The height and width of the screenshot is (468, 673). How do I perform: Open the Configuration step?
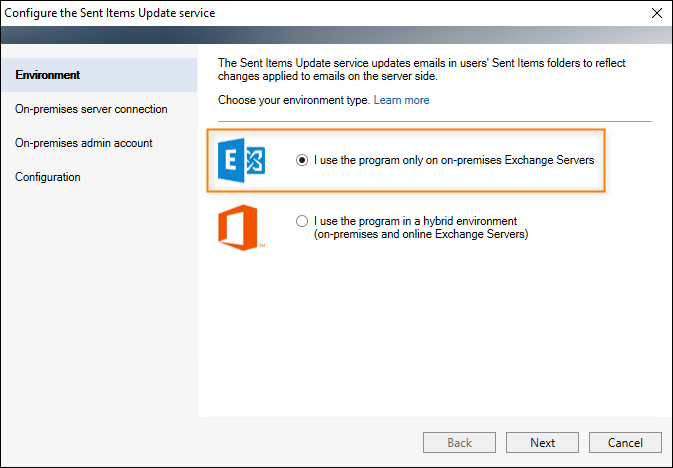point(48,177)
